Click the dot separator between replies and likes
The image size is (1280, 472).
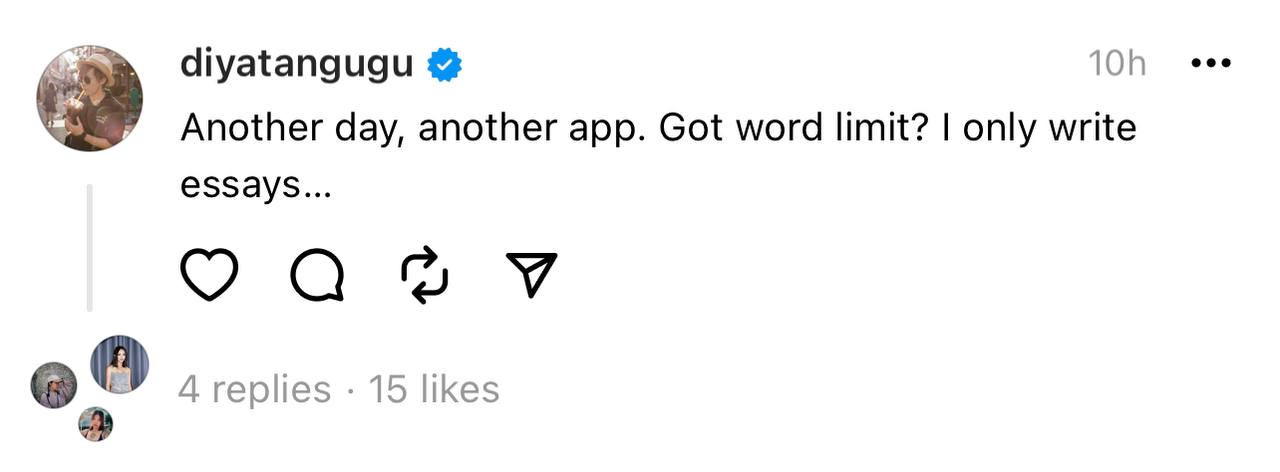pyautogui.click(x=350, y=390)
